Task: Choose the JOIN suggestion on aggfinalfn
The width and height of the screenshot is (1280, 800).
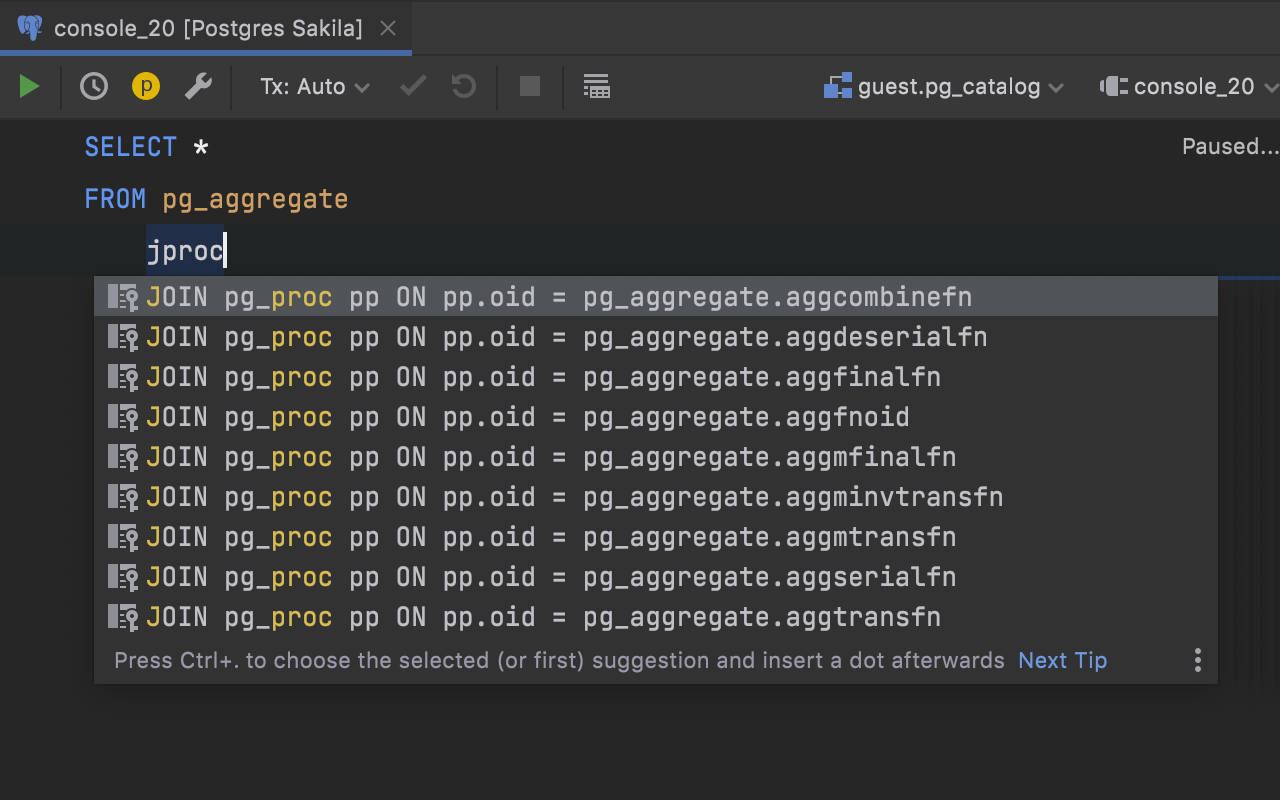Action: pyautogui.click(x=542, y=377)
